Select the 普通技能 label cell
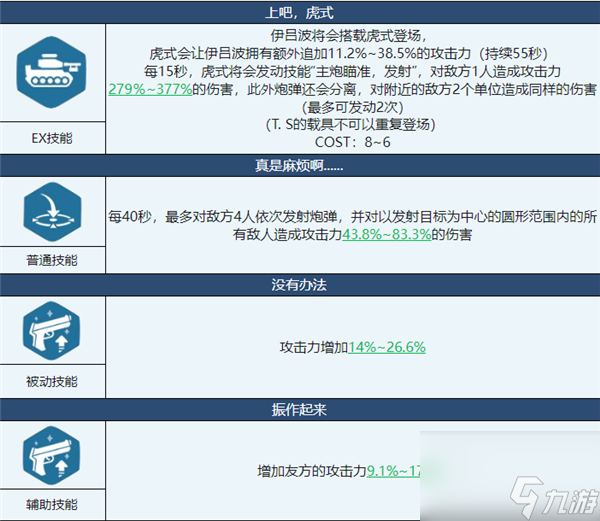The image size is (600, 521). (51, 260)
